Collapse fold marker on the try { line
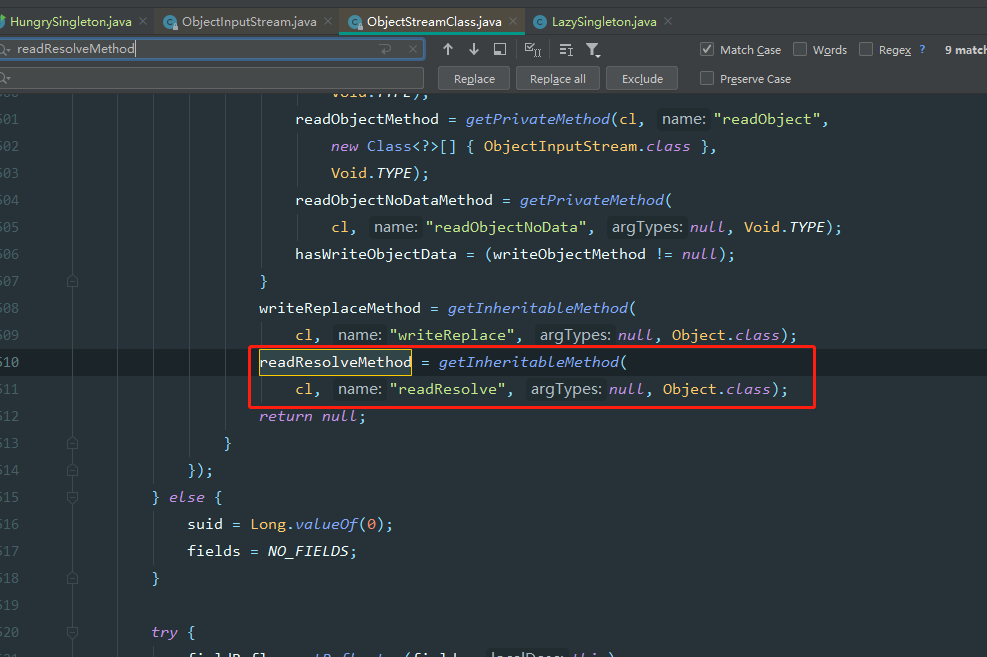987x657 pixels. pyautogui.click(x=72, y=632)
